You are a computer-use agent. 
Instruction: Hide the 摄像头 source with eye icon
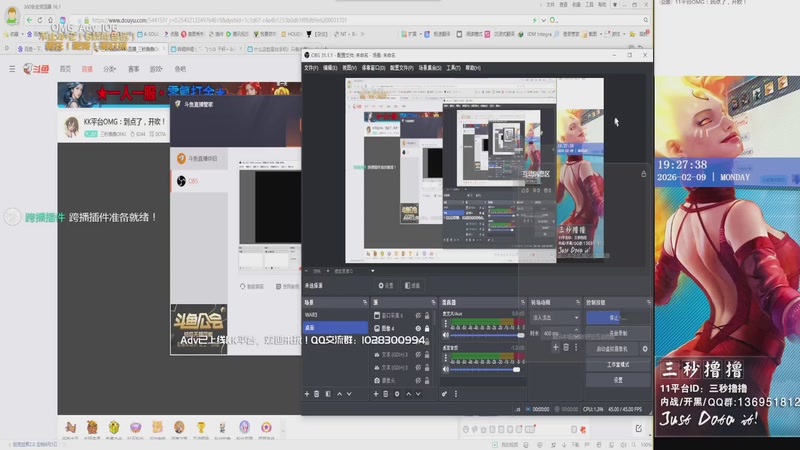(418, 380)
